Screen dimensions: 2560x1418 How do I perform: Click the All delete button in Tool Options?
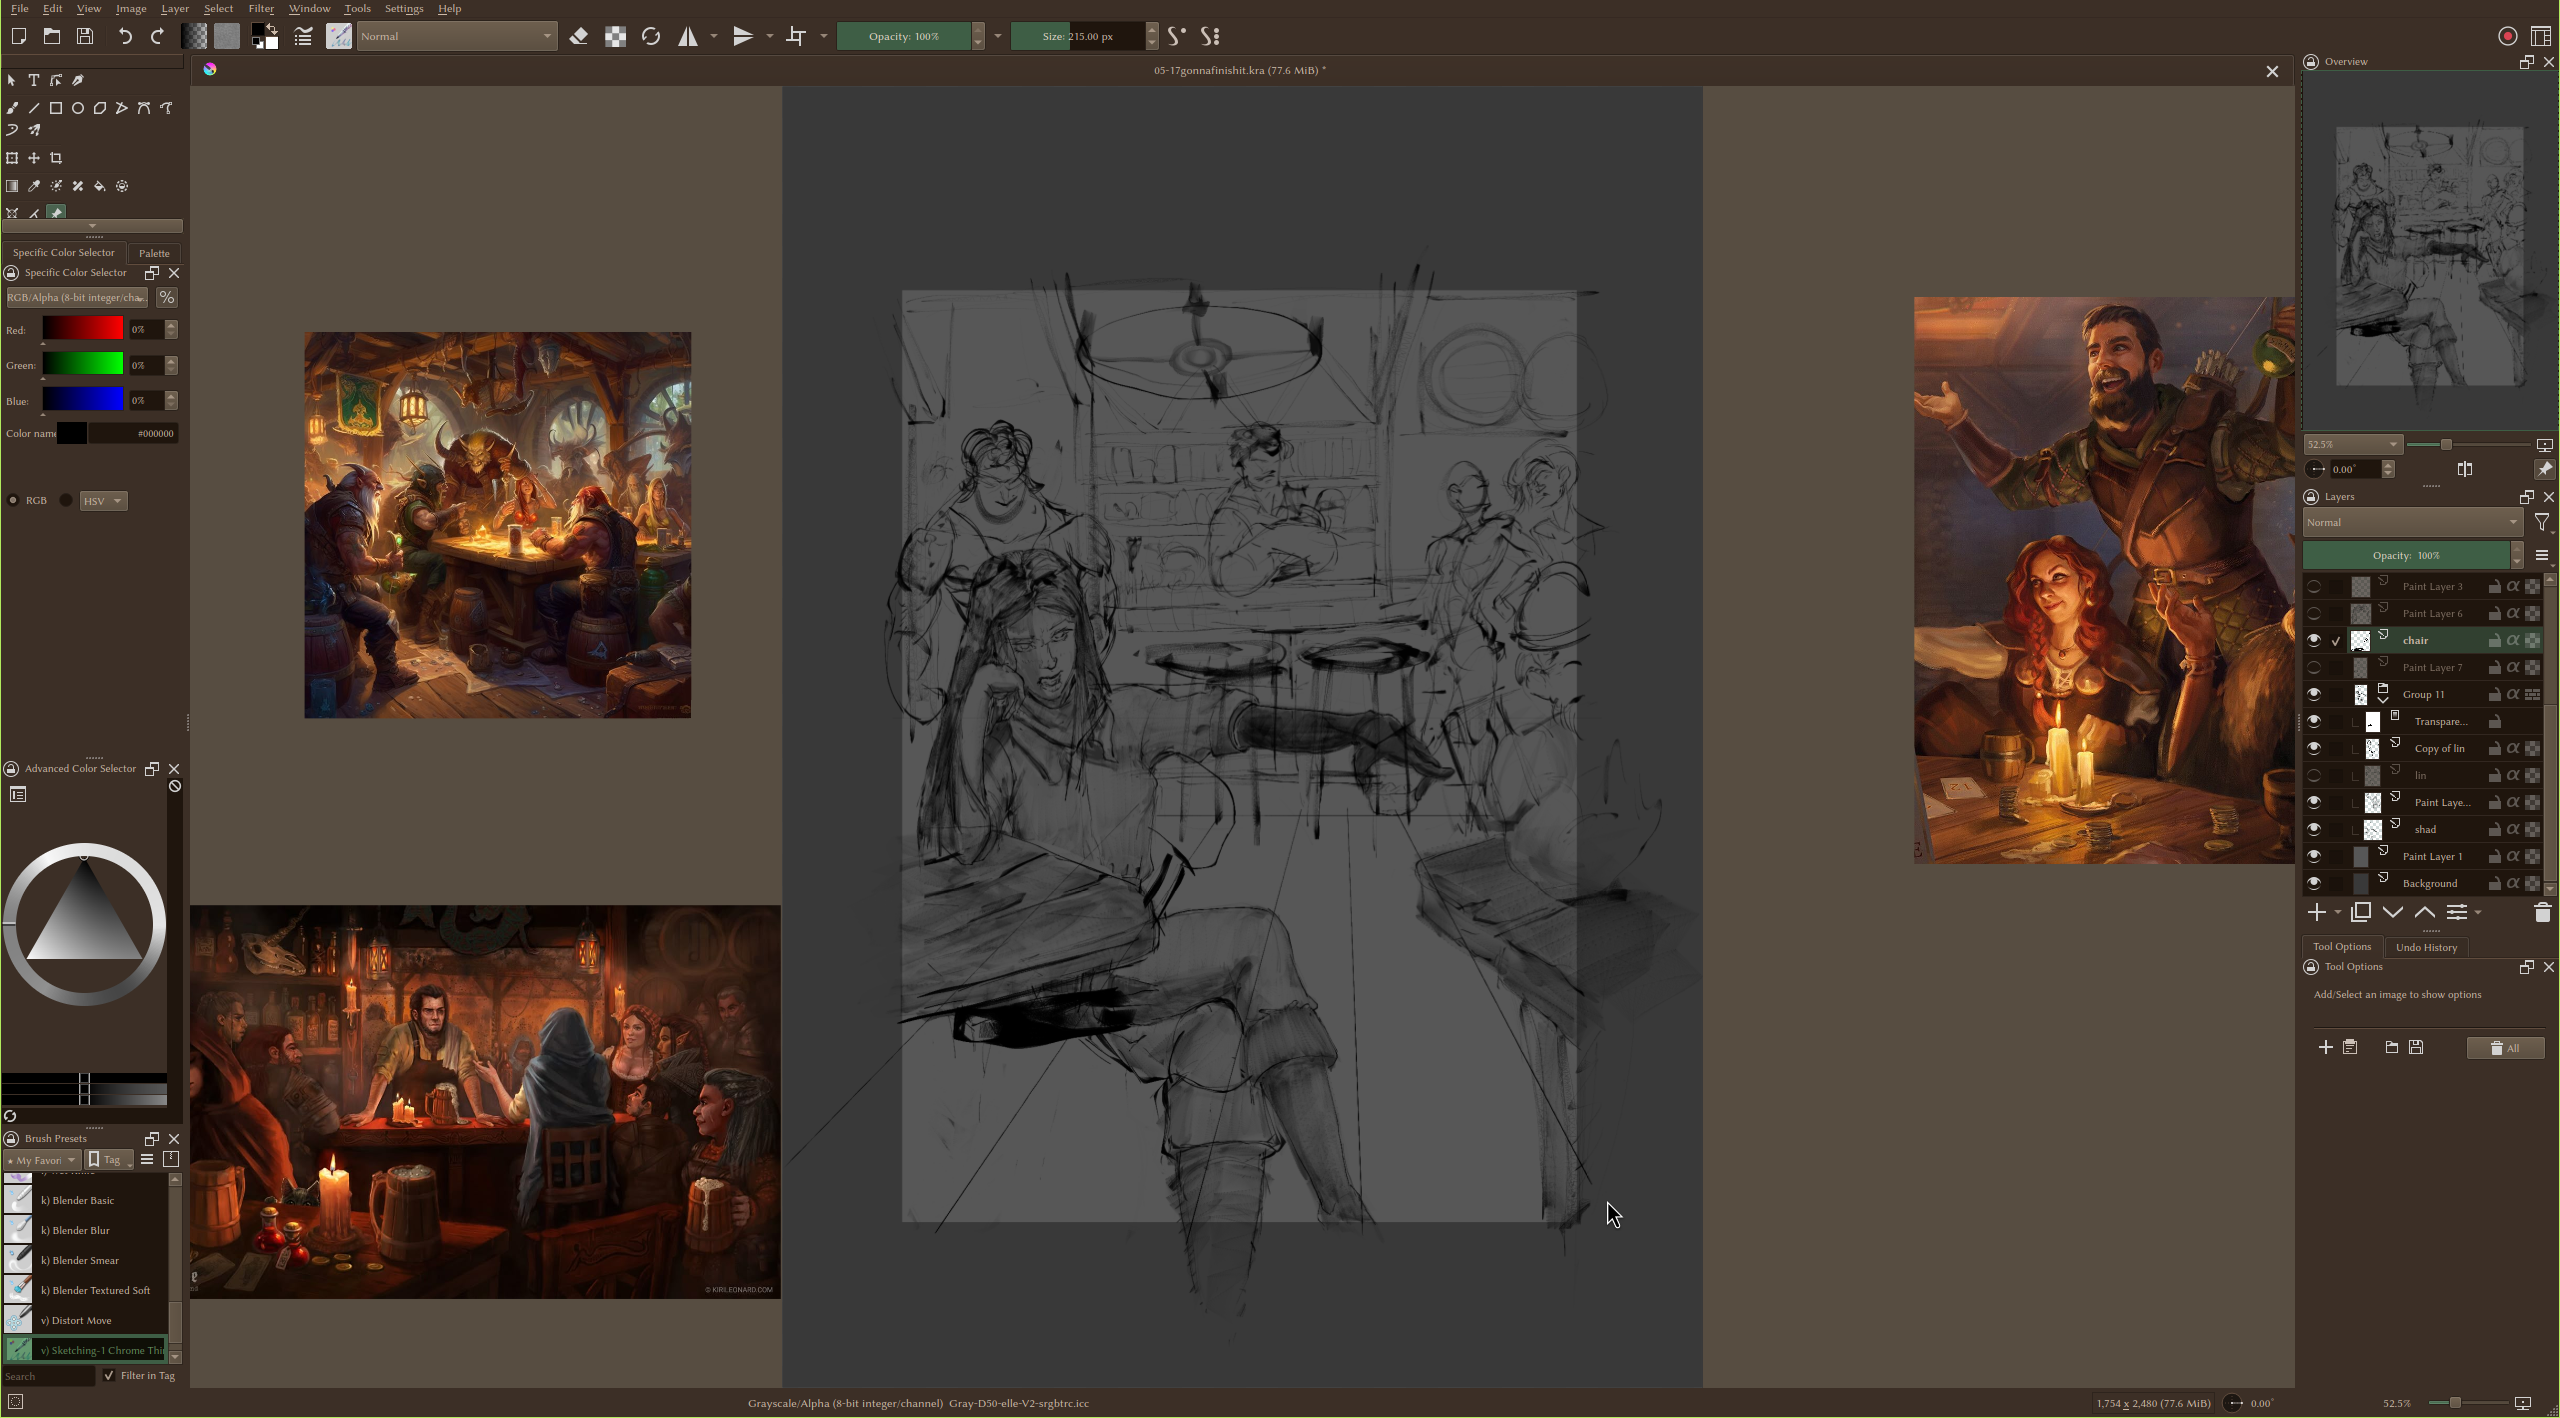click(2505, 1048)
